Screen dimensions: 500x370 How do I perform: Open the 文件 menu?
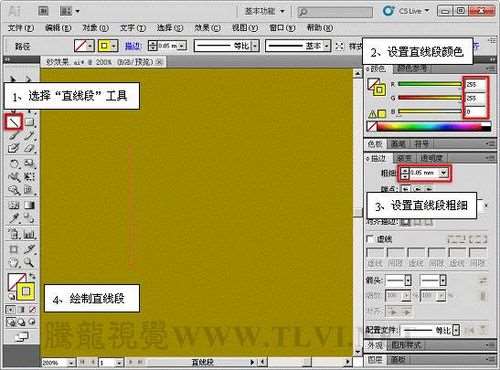point(21,28)
